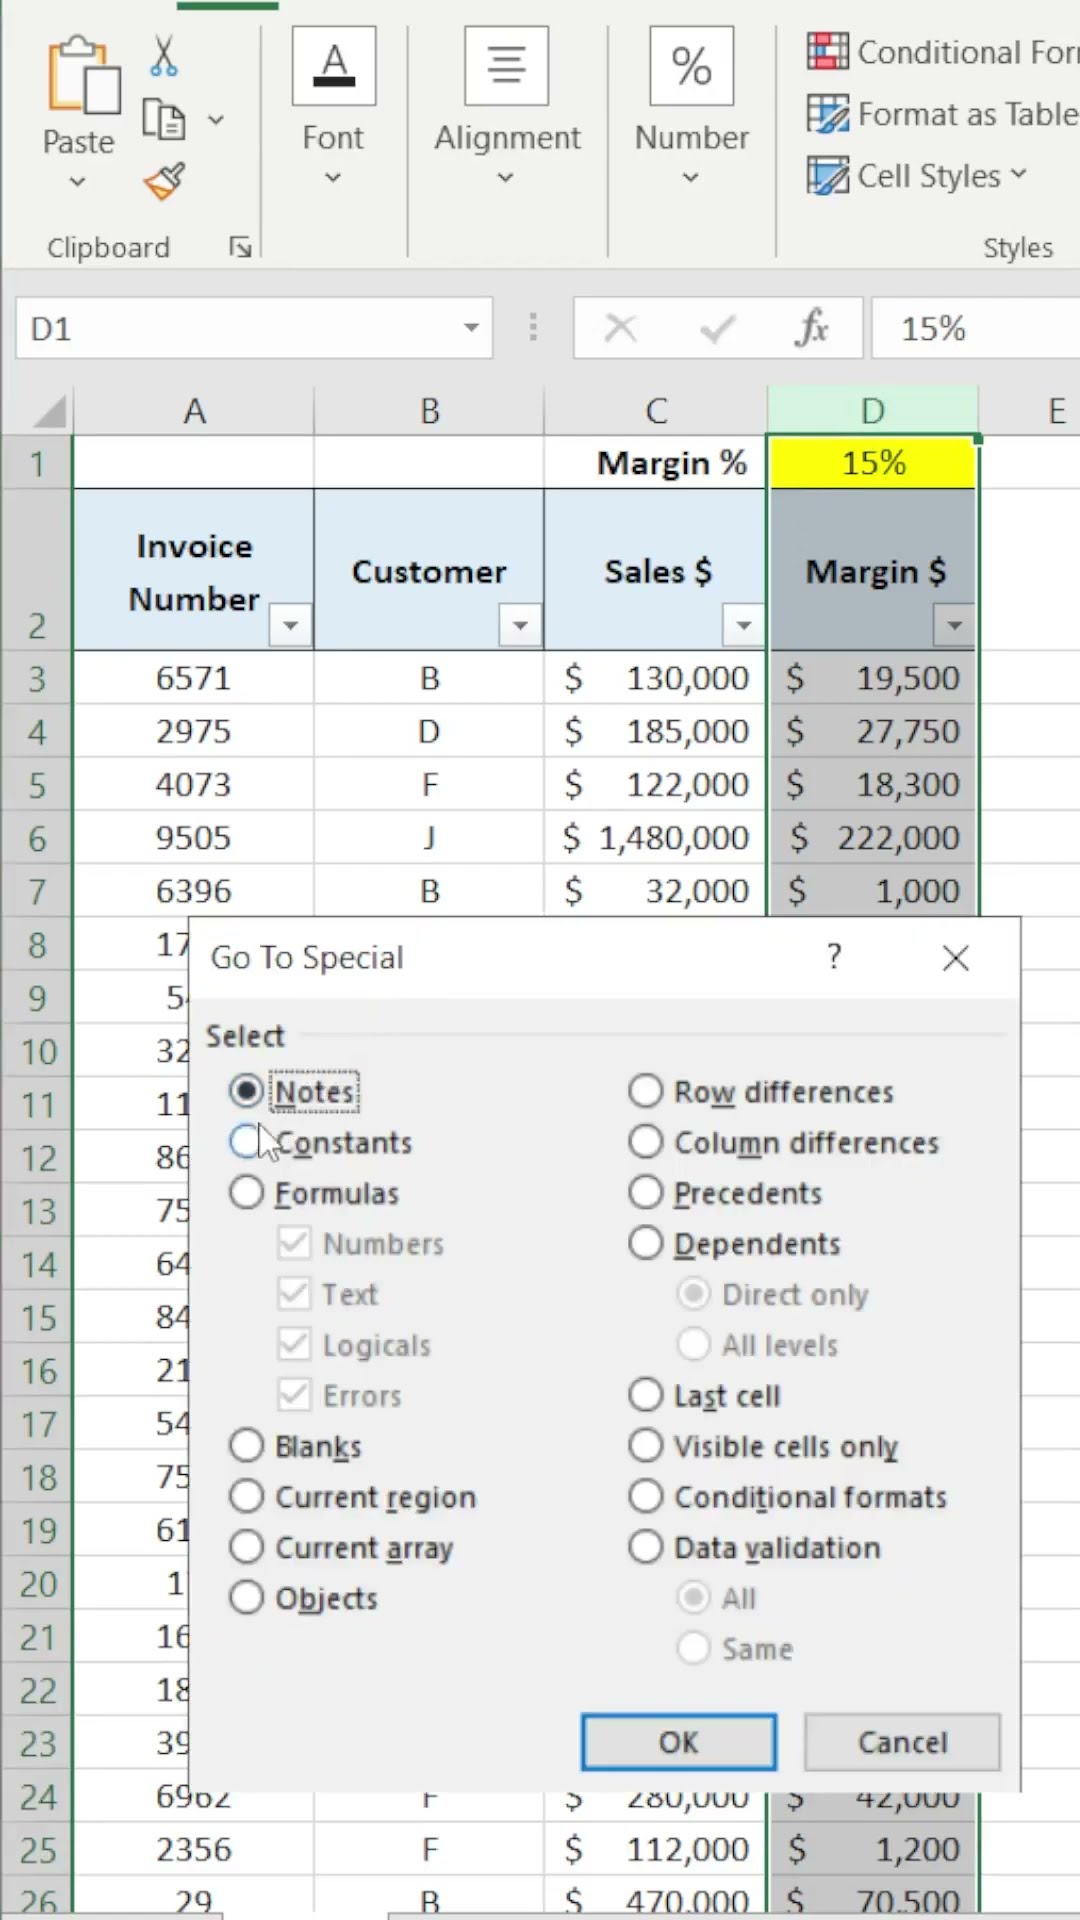
Task: Select the Format Painter brush
Action: (x=164, y=182)
